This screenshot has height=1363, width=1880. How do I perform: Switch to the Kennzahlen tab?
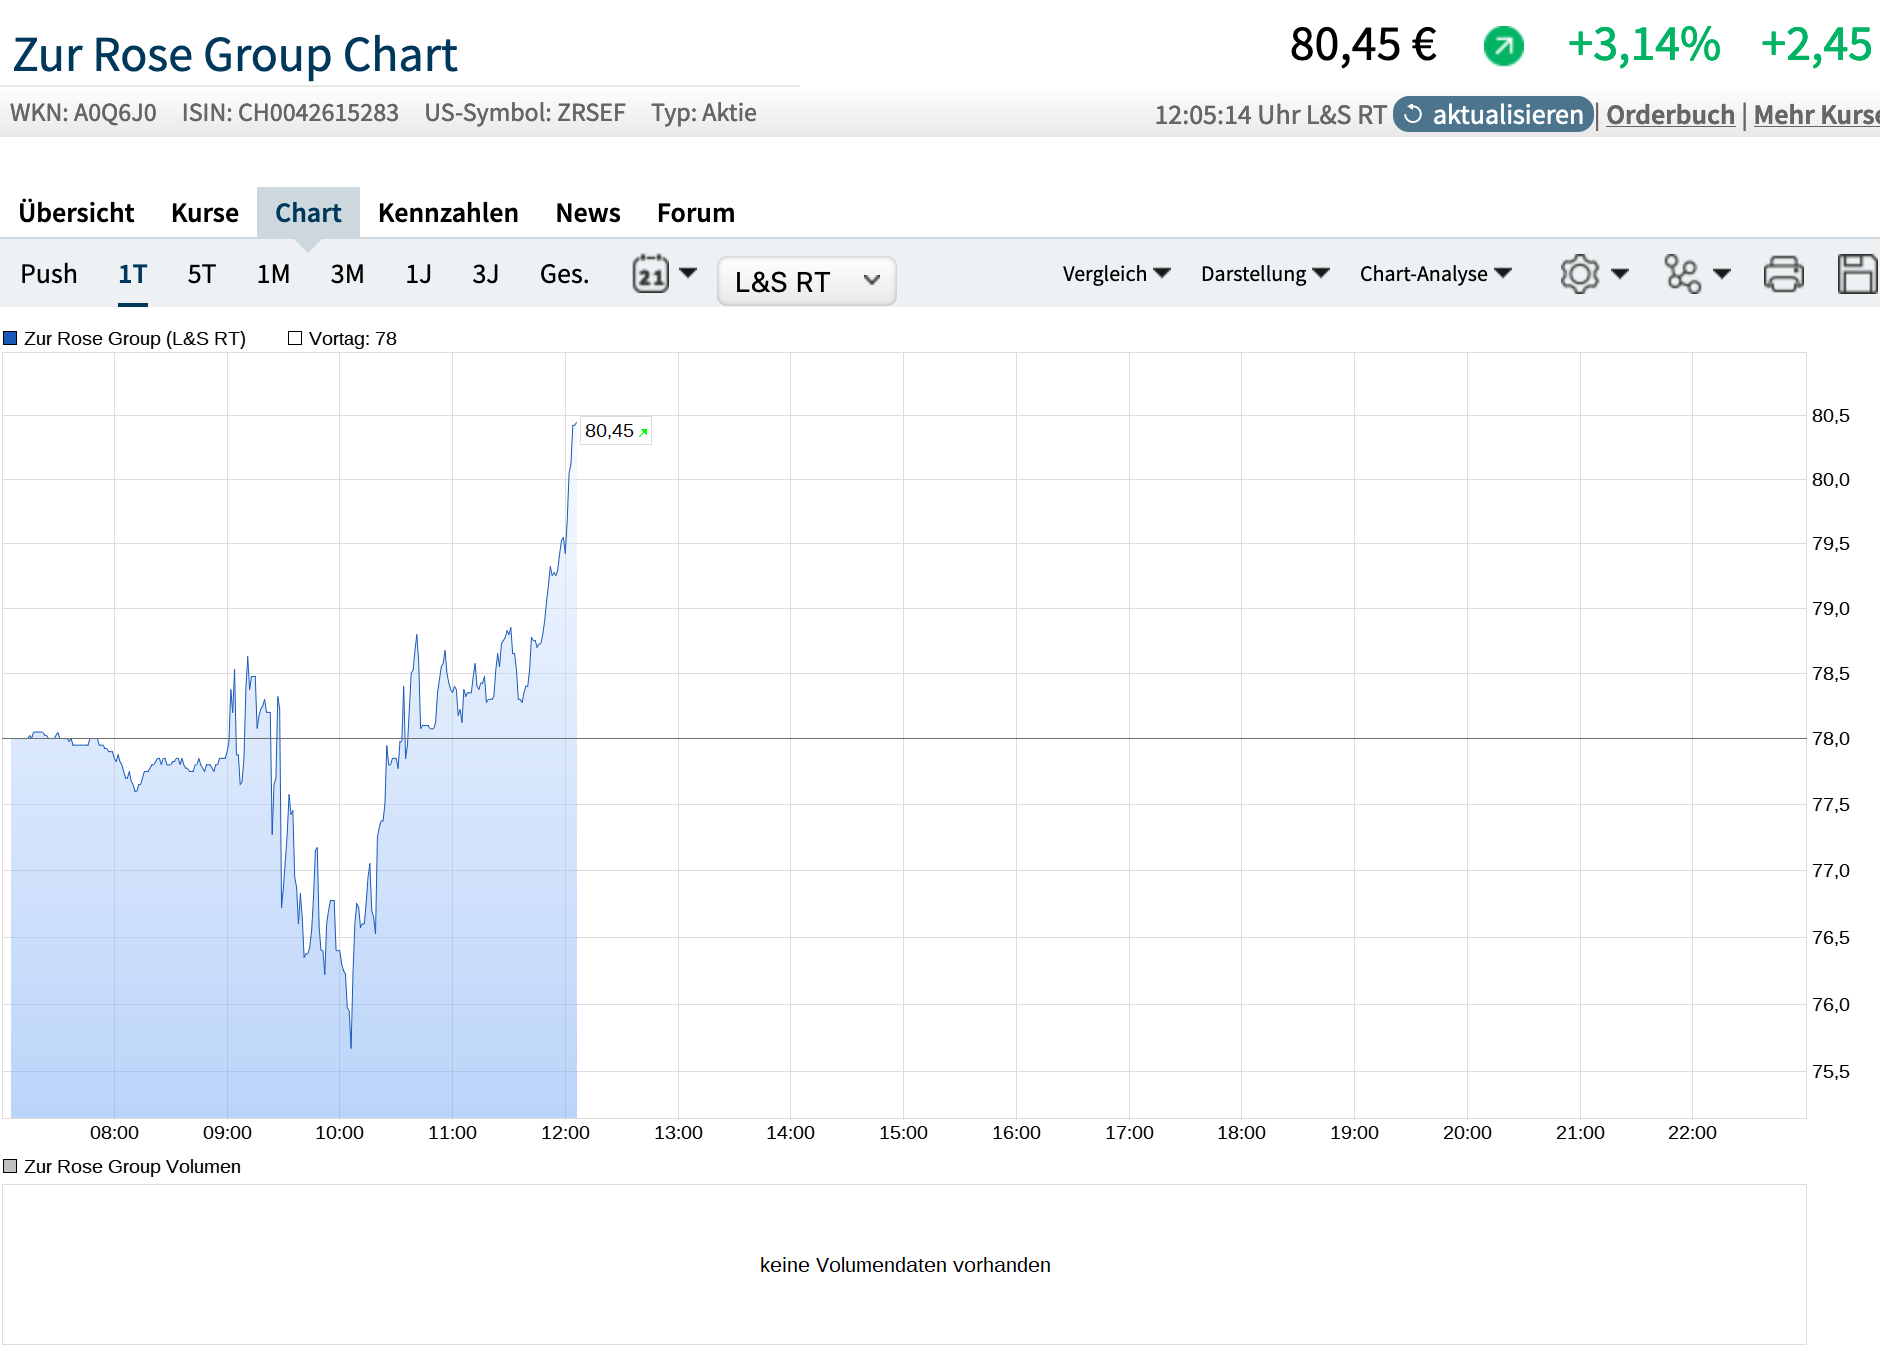[448, 213]
